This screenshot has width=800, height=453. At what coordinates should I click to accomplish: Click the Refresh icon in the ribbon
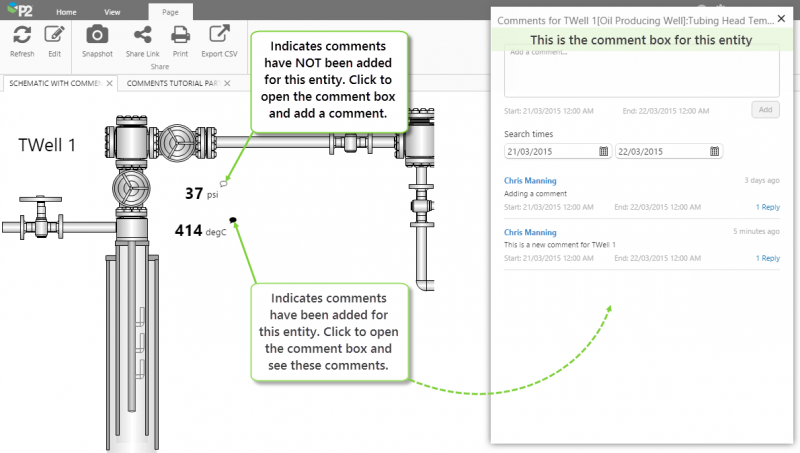tap(22, 35)
